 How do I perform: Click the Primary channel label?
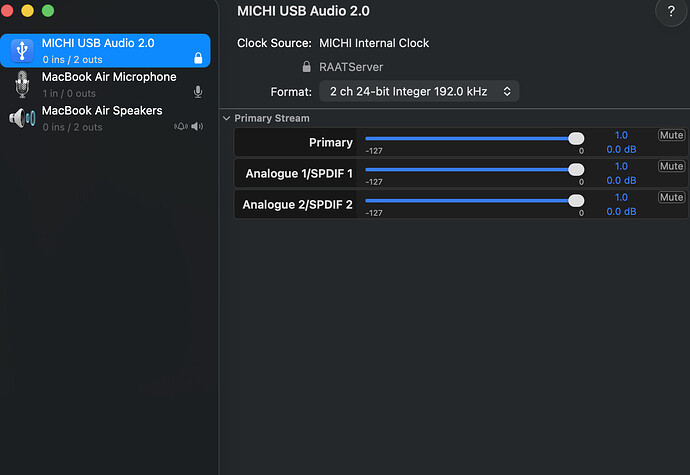pos(330,142)
